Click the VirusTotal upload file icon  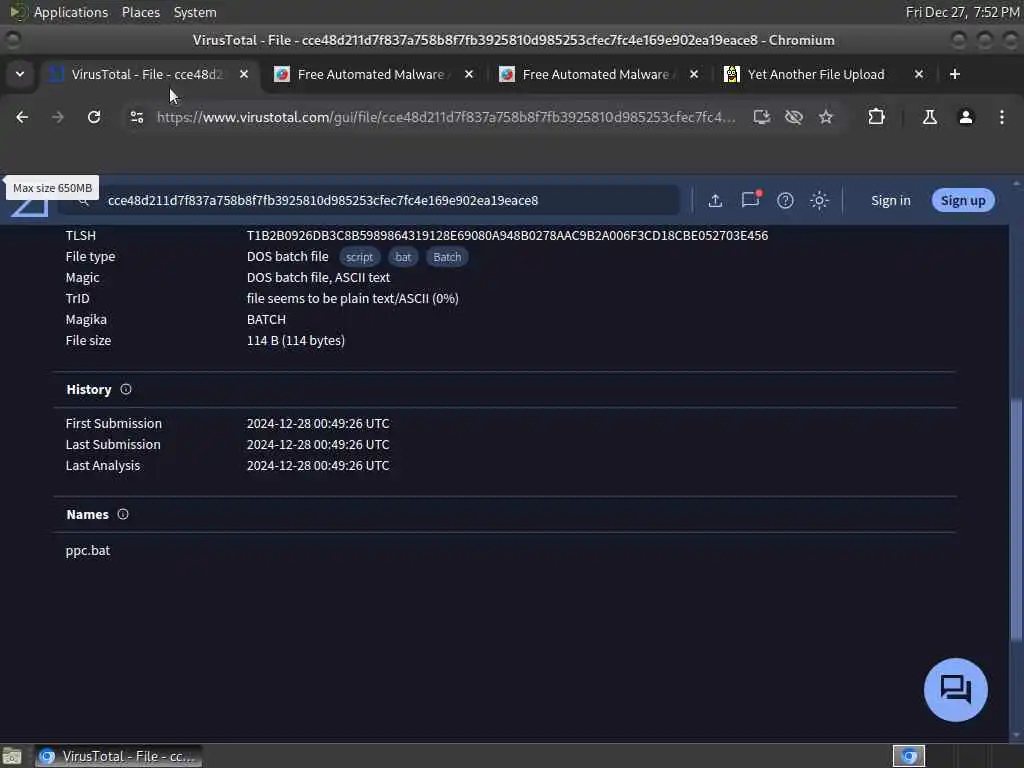(x=715, y=200)
